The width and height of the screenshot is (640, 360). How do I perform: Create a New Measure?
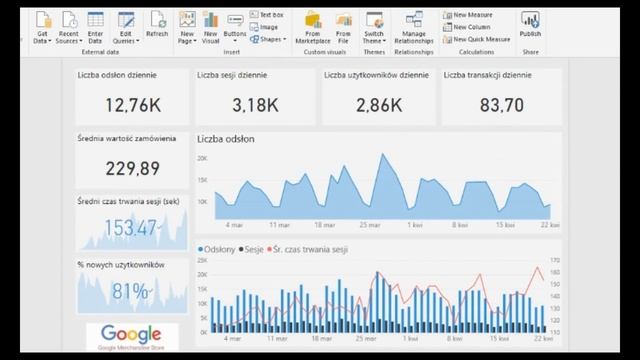pos(468,15)
